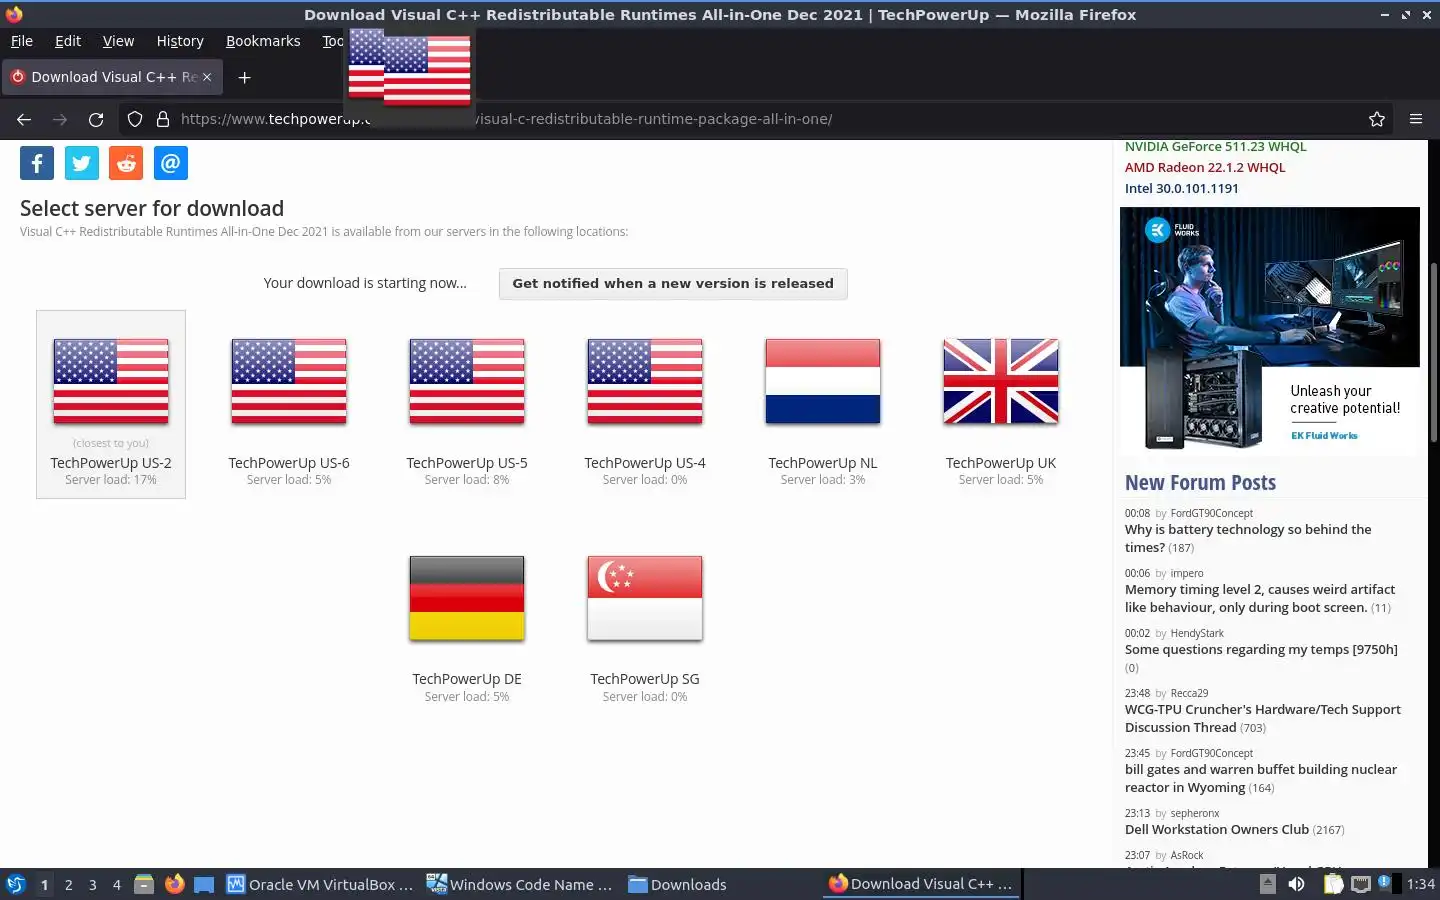Switch to Downloads folder window
1440x900 pixels.
tap(678, 884)
